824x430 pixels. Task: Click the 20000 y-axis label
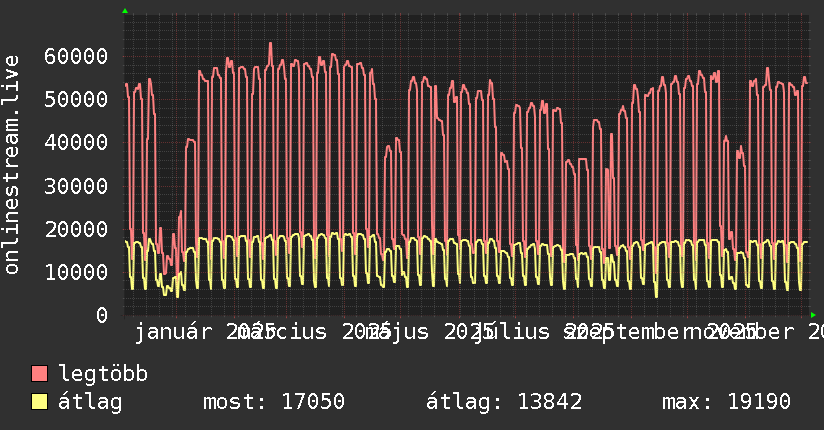click(x=76, y=229)
